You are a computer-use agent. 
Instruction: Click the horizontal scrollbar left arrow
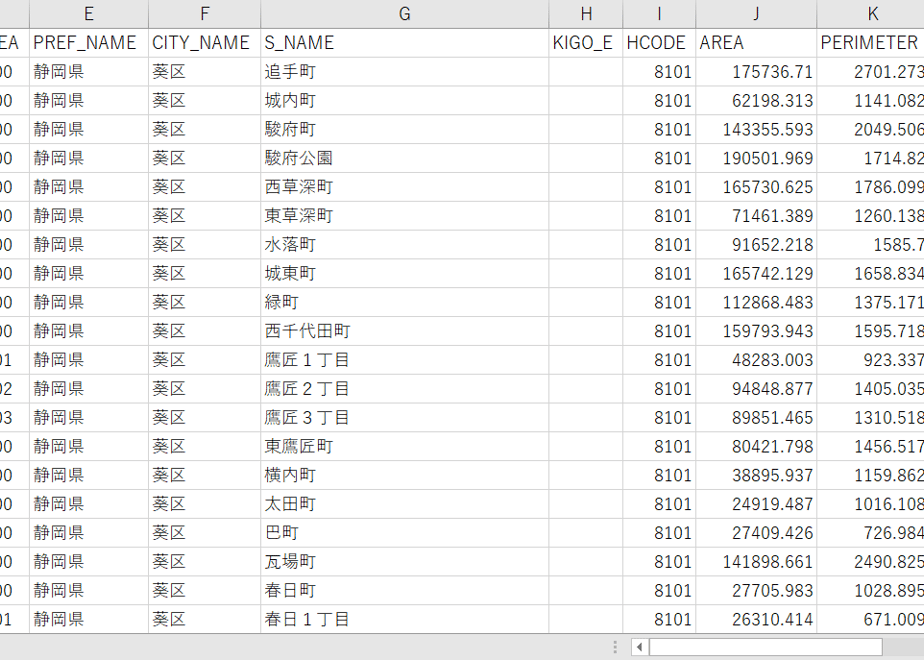pyautogui.click(x=639, y=647)
